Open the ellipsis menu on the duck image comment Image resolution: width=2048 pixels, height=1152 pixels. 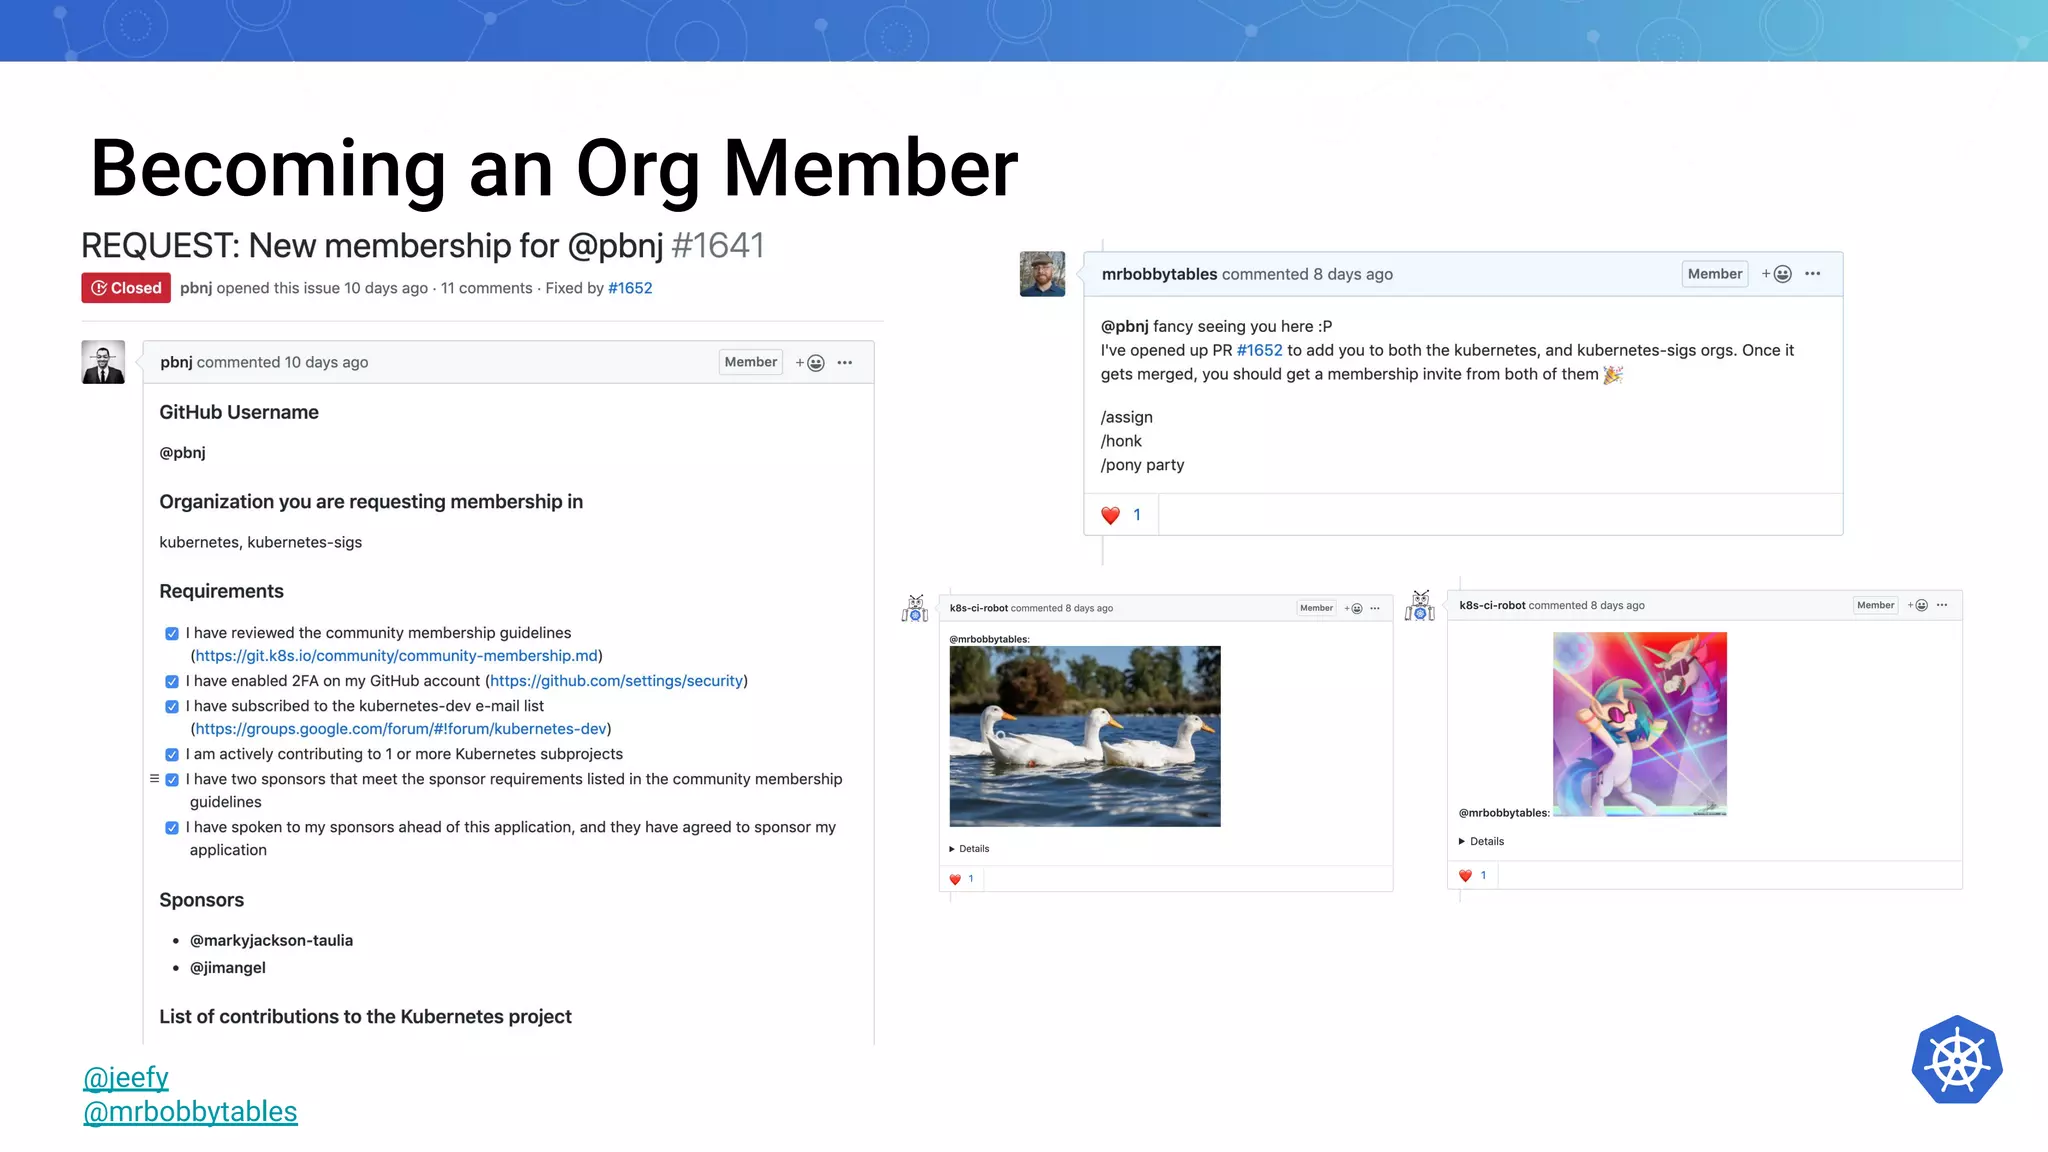coord(1375,608)
